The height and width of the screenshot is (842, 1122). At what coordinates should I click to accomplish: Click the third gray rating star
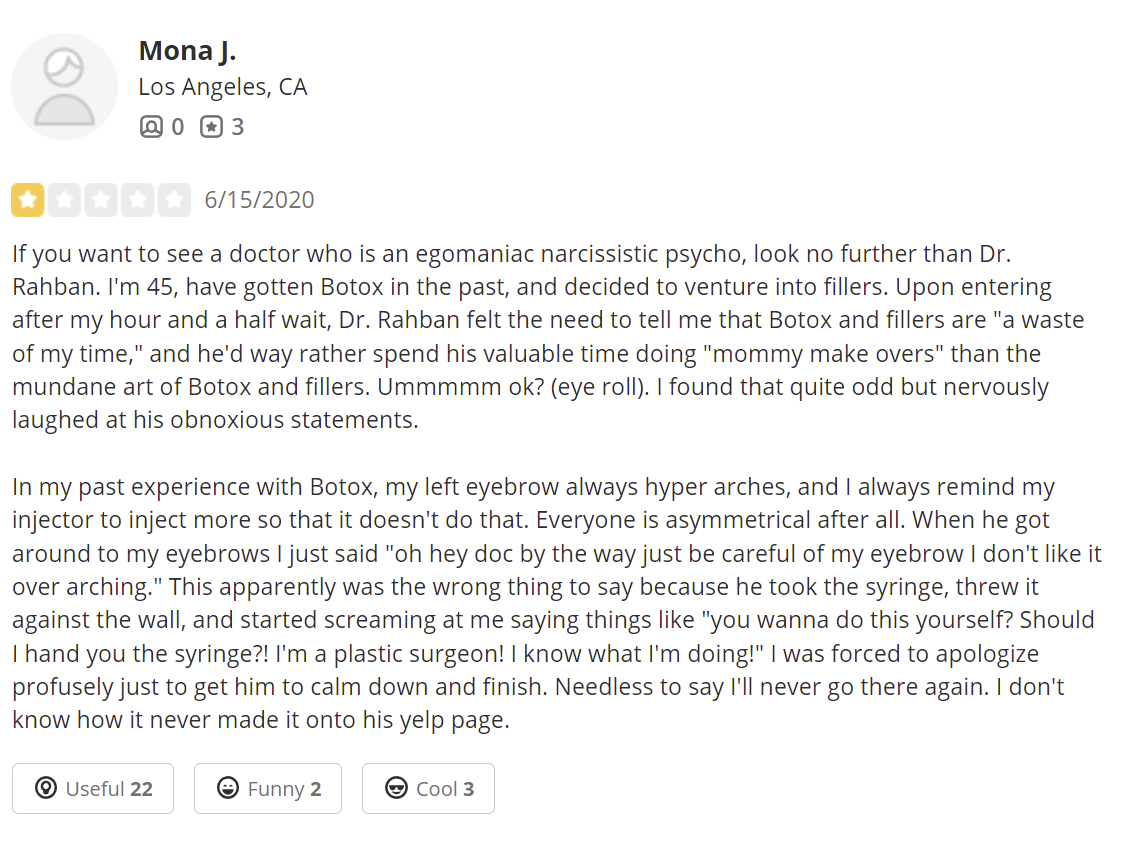click(x=101, y=200)
